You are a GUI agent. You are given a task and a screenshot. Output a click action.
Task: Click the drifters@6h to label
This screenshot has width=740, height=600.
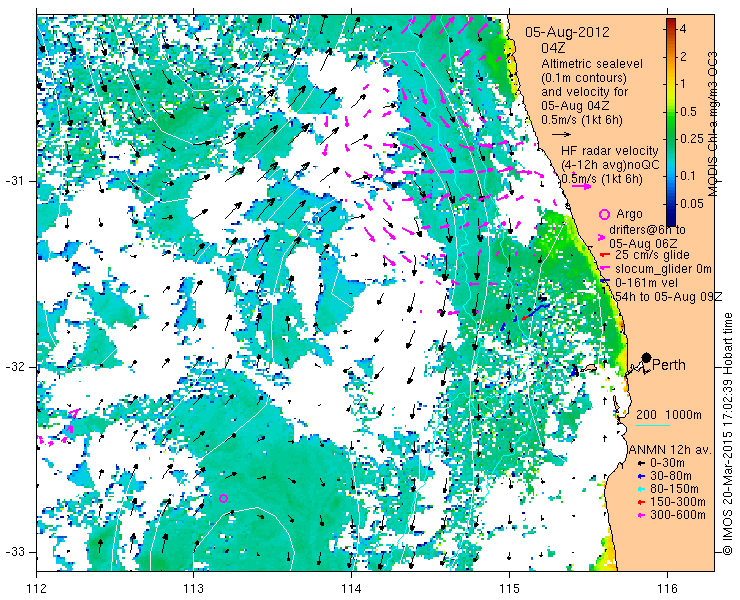[647, 230]
